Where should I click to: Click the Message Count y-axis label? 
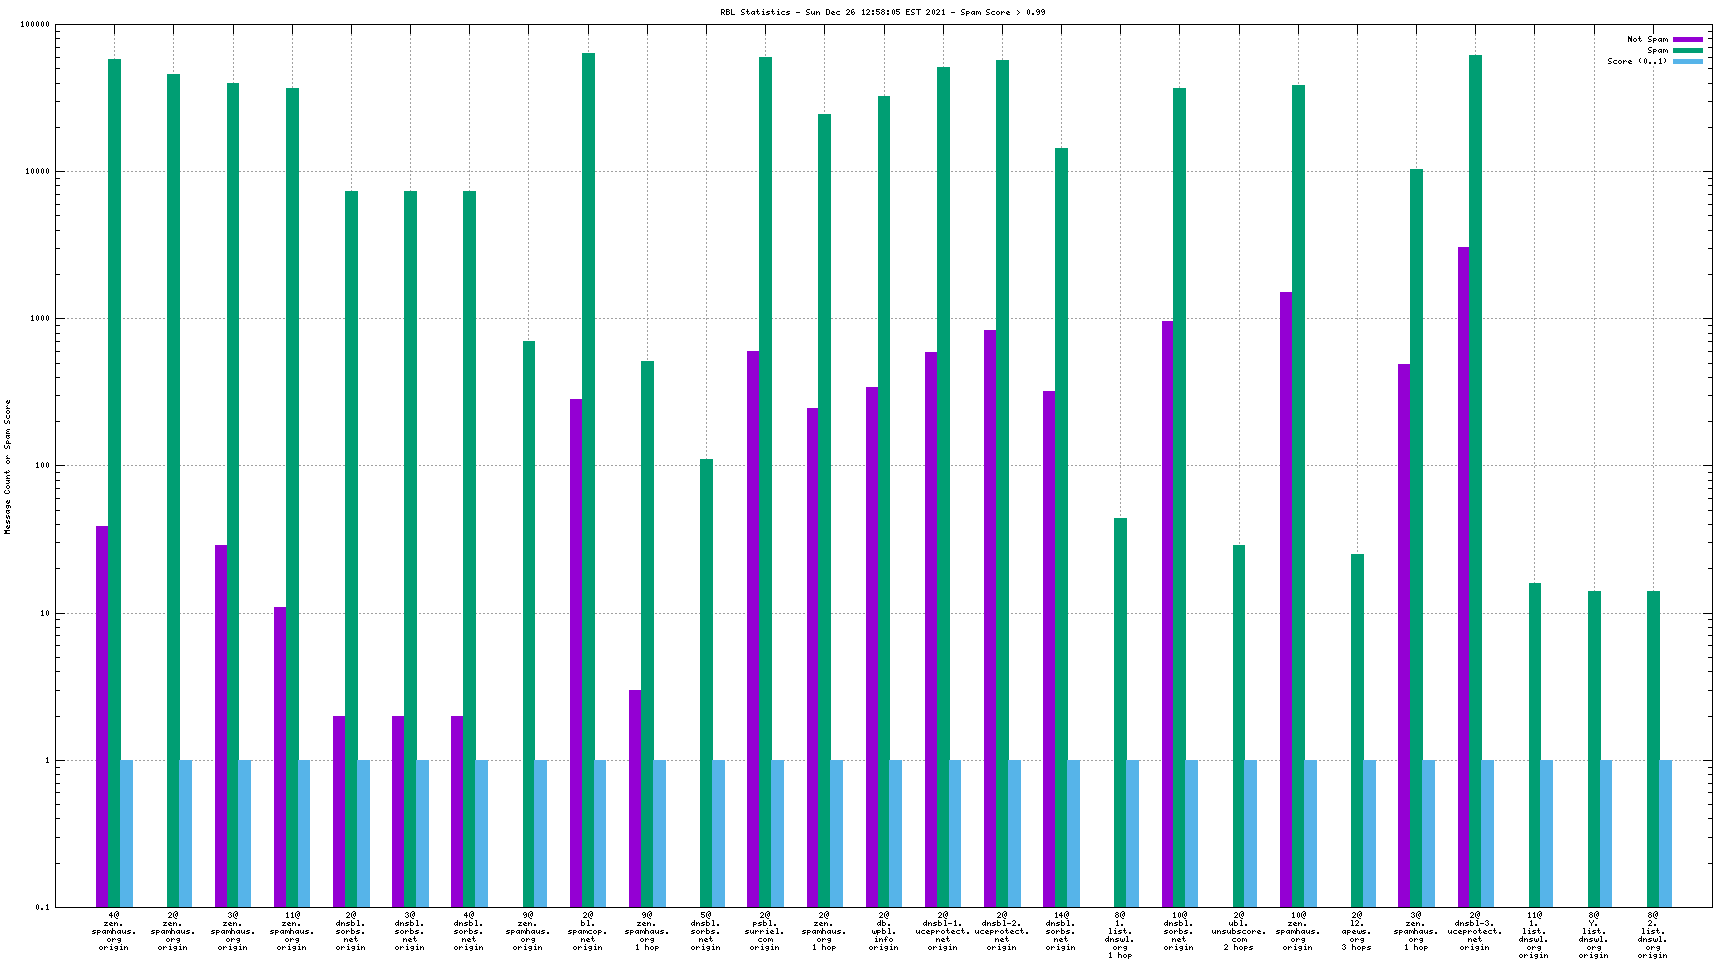tap(8, 466)
